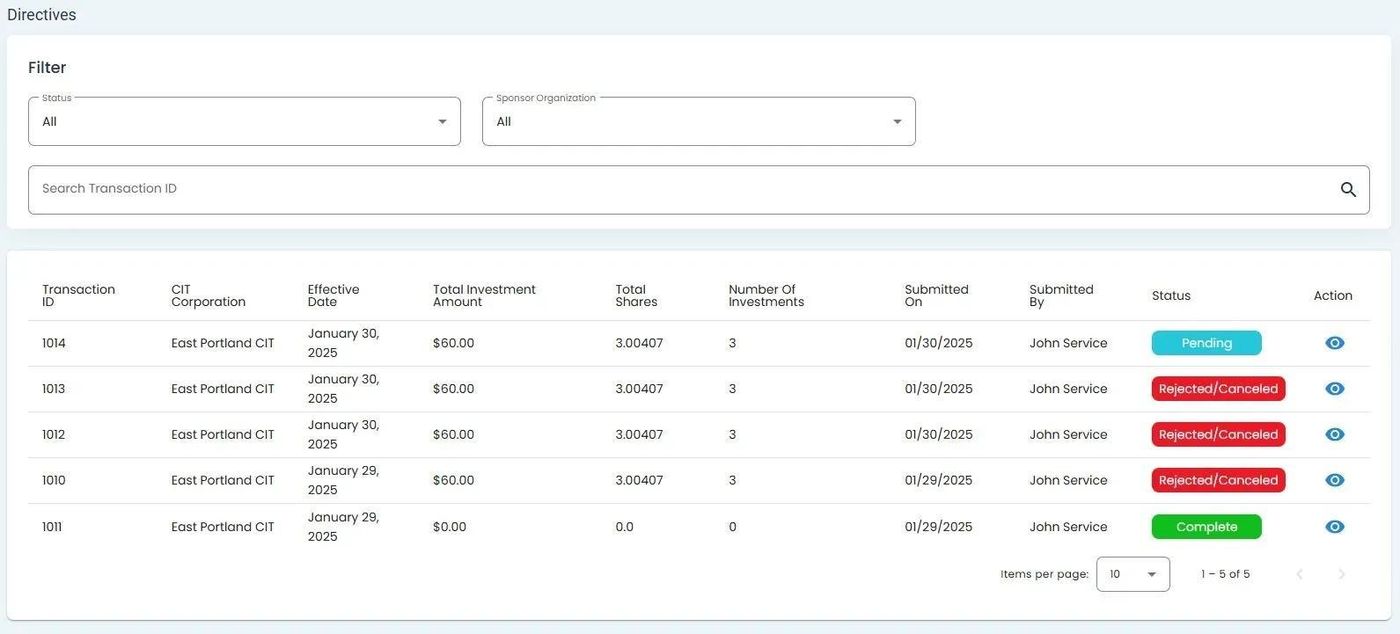Sort by Transaction ID column header

pos(78,295)
